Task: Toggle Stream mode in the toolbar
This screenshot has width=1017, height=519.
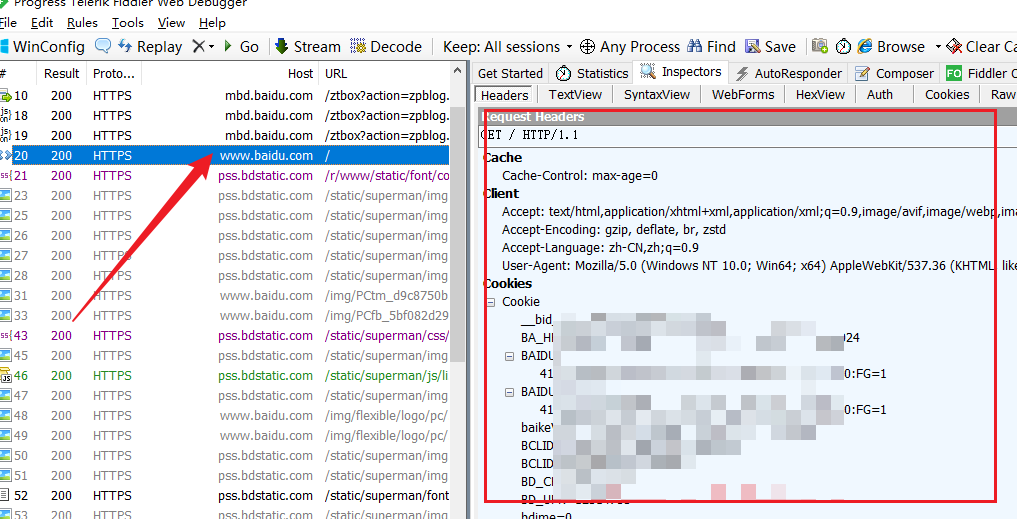Action: [307, 47]
